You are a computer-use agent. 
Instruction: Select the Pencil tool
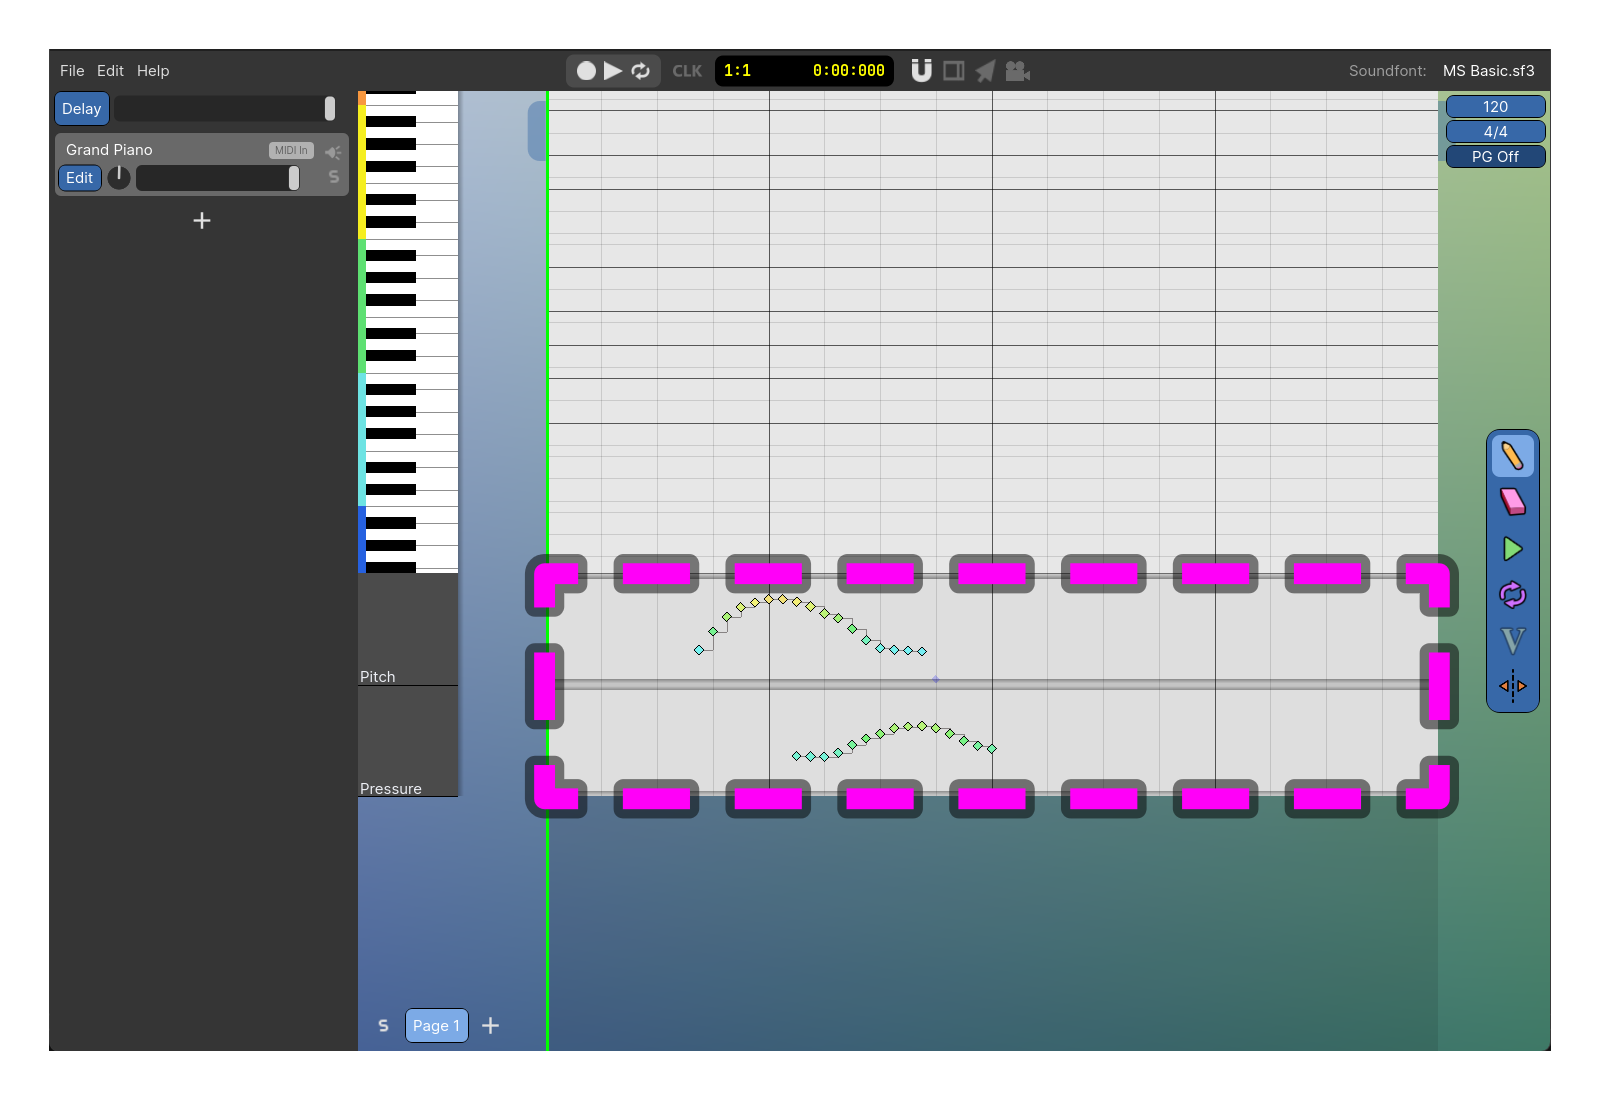[1512, 456]
